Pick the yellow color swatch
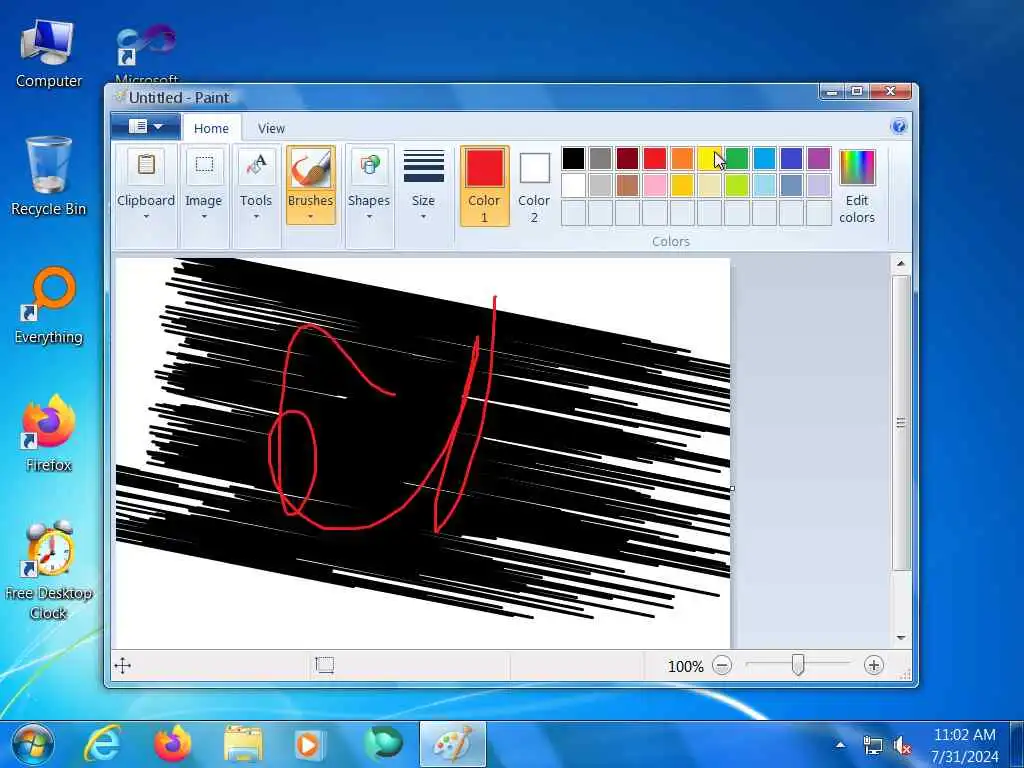Viewport: 1024px width, 768px height. [x=709, y=158]
